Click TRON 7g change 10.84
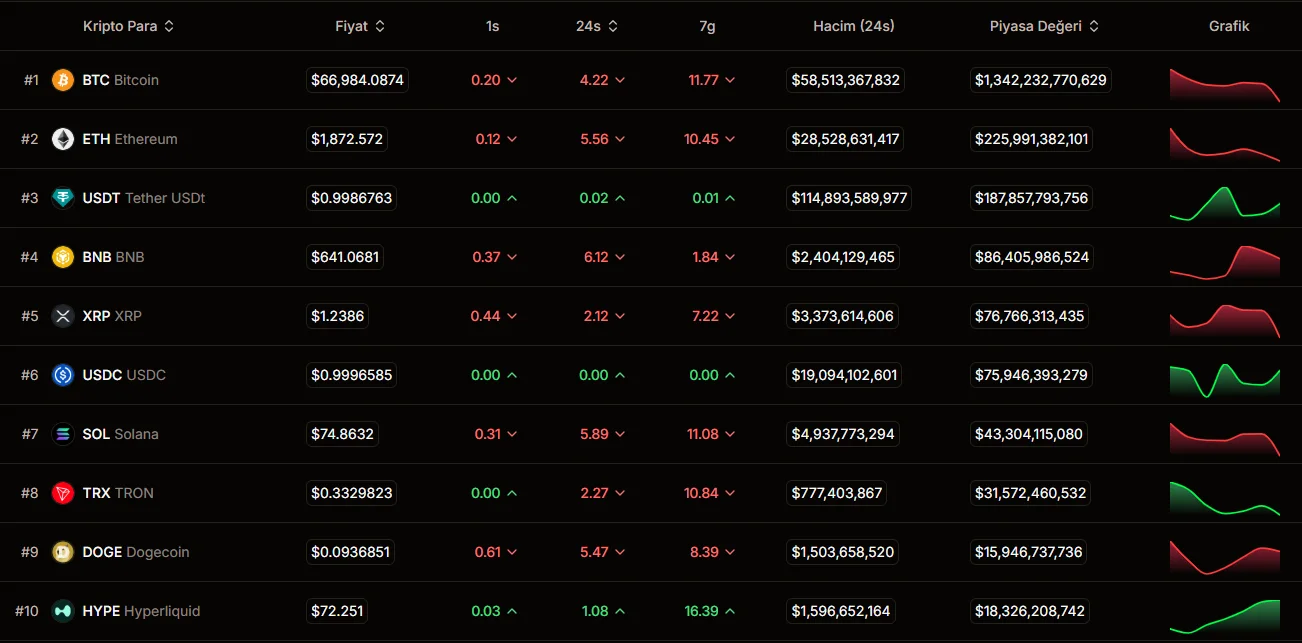Viewport: 1302px width, 643px height. click(x=710, y=493)
